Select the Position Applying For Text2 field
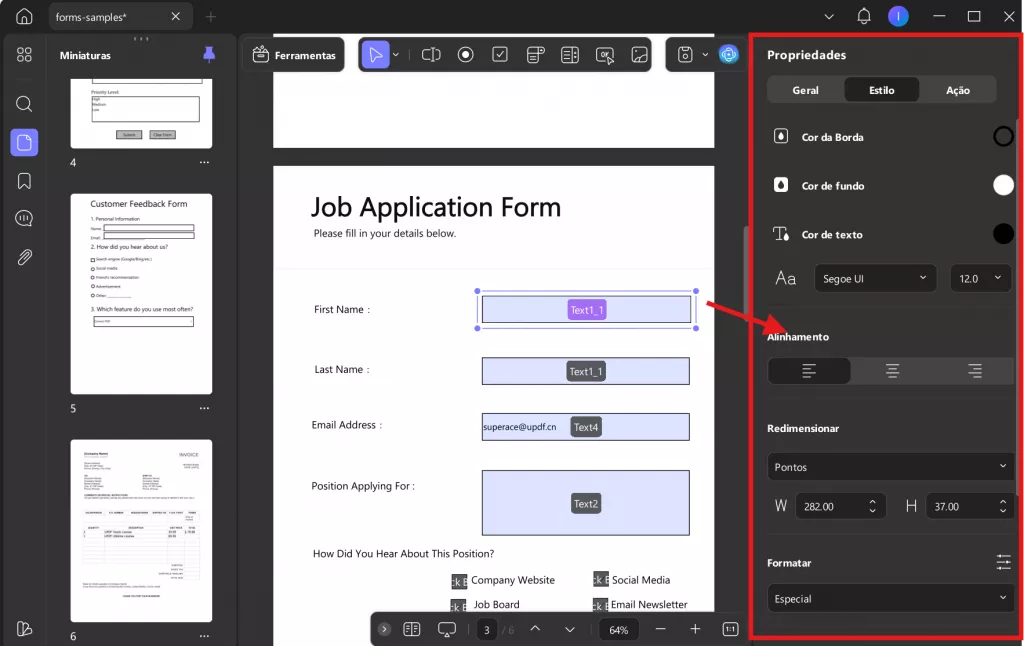Viewport: 1024px width, 646px height. tap(586, 503)
